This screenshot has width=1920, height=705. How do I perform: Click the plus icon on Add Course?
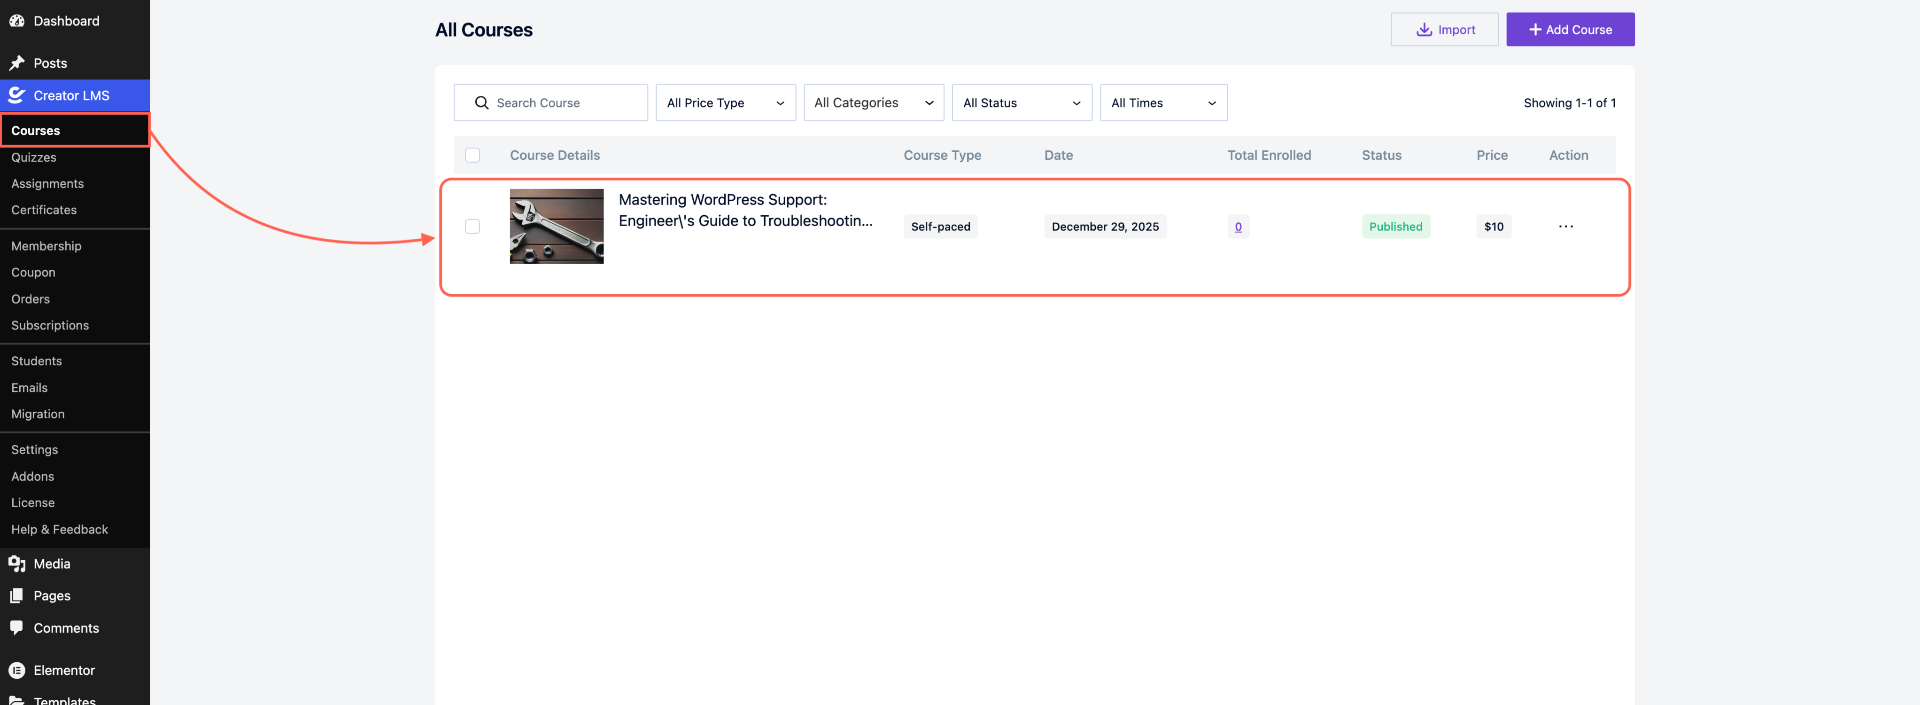click(x=1535, y=30)
